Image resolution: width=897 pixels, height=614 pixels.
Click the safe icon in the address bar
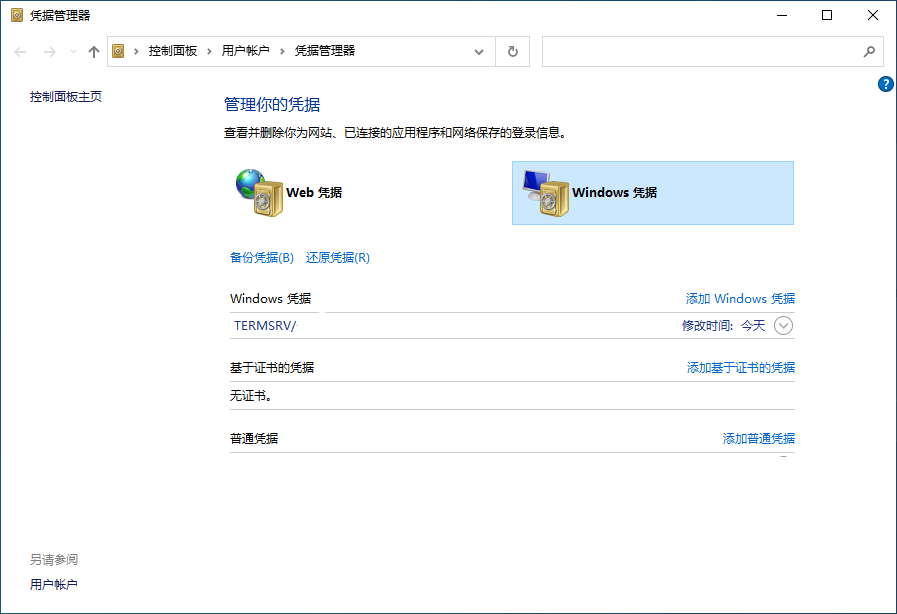pyautogui.click(x=118, y=52)
